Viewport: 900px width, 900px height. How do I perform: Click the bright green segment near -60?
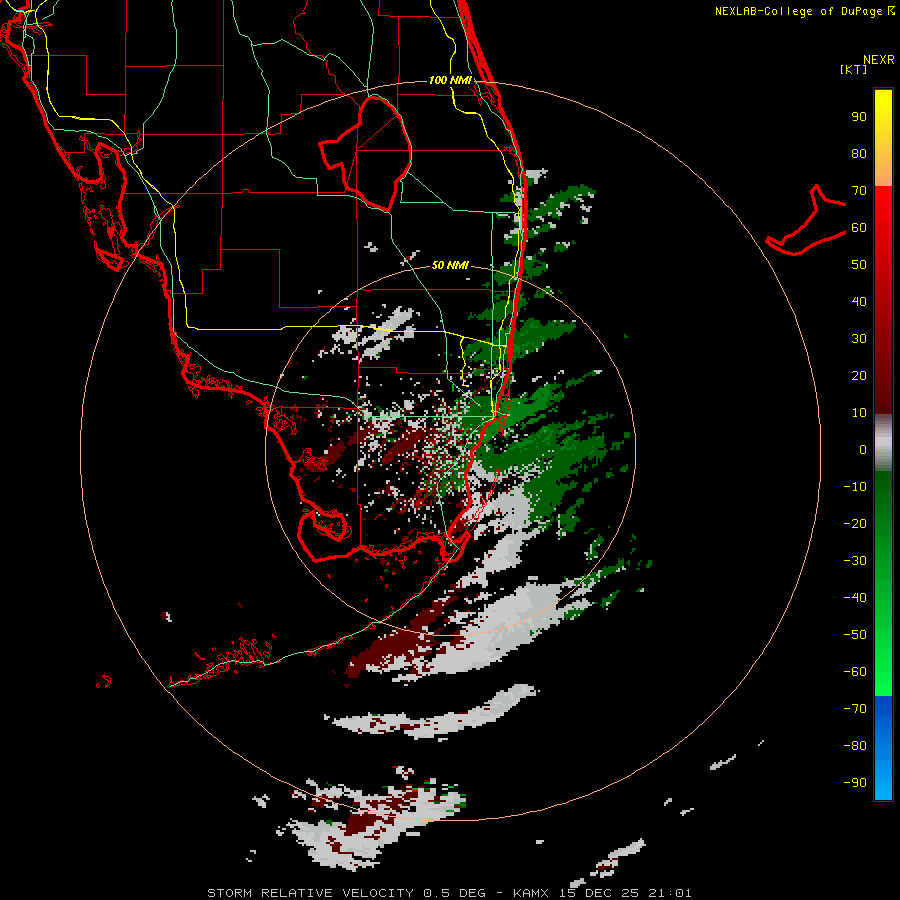883,672
